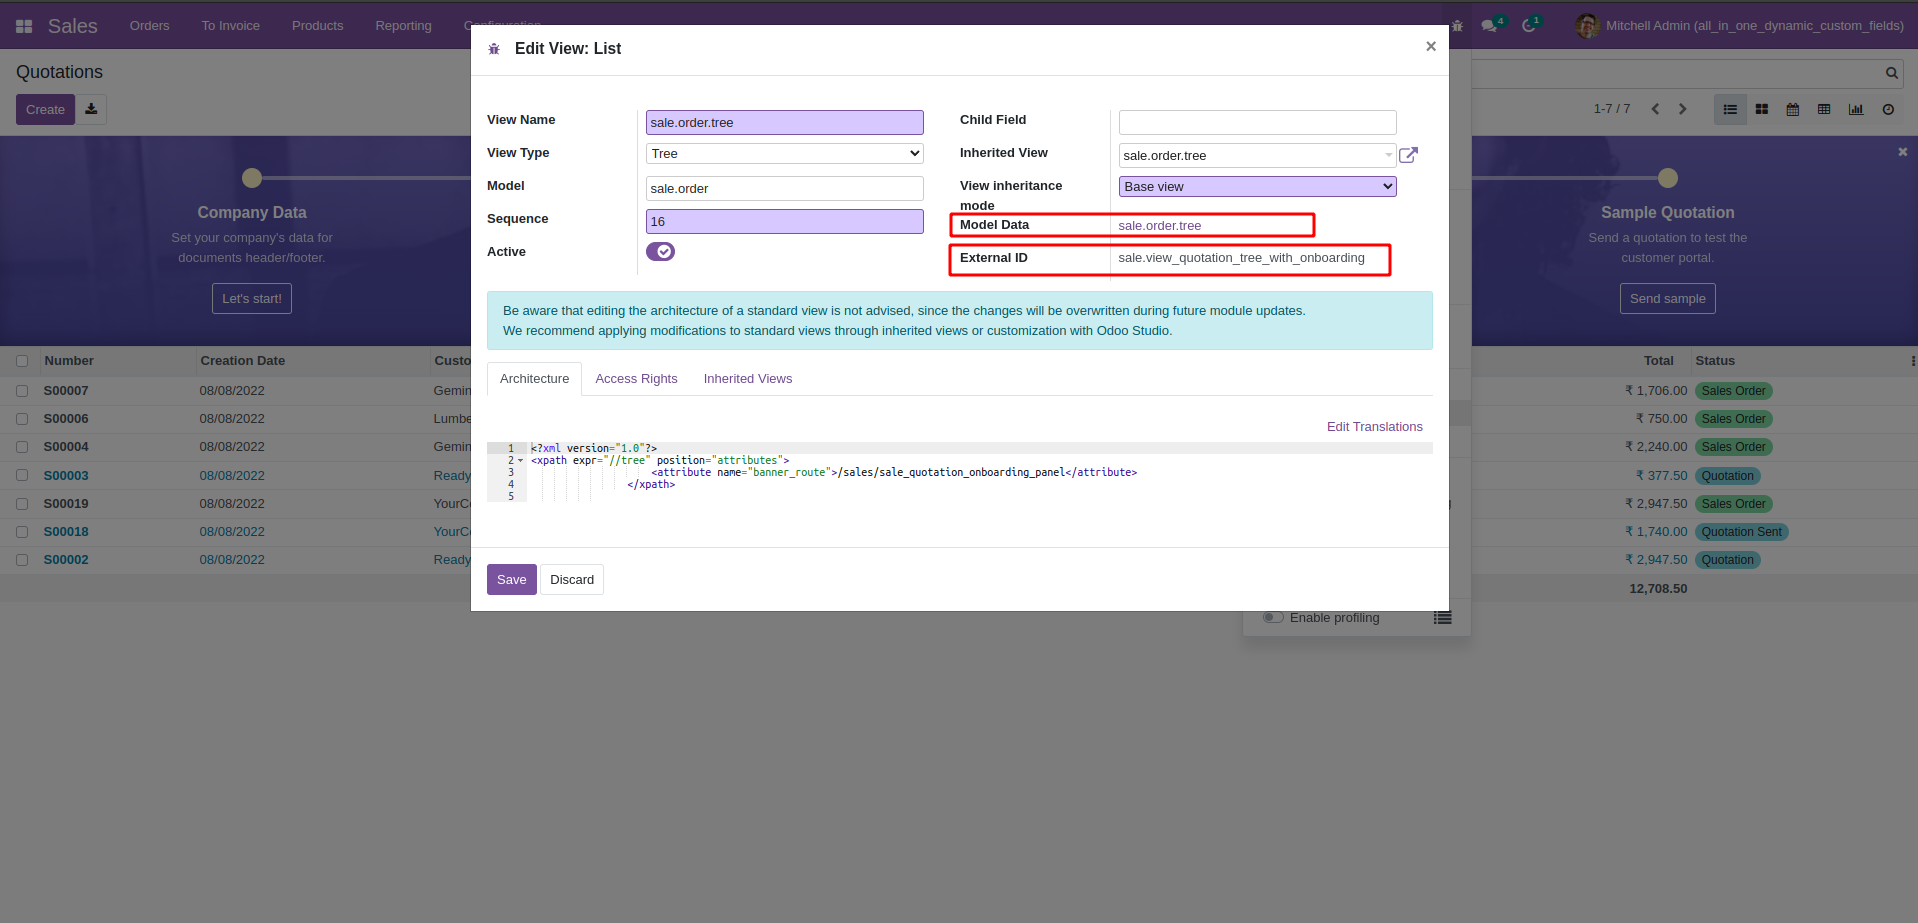Open the external link for Inherited View
This screenshot has height=923, width=1918.
click(x=1408, y=155)
